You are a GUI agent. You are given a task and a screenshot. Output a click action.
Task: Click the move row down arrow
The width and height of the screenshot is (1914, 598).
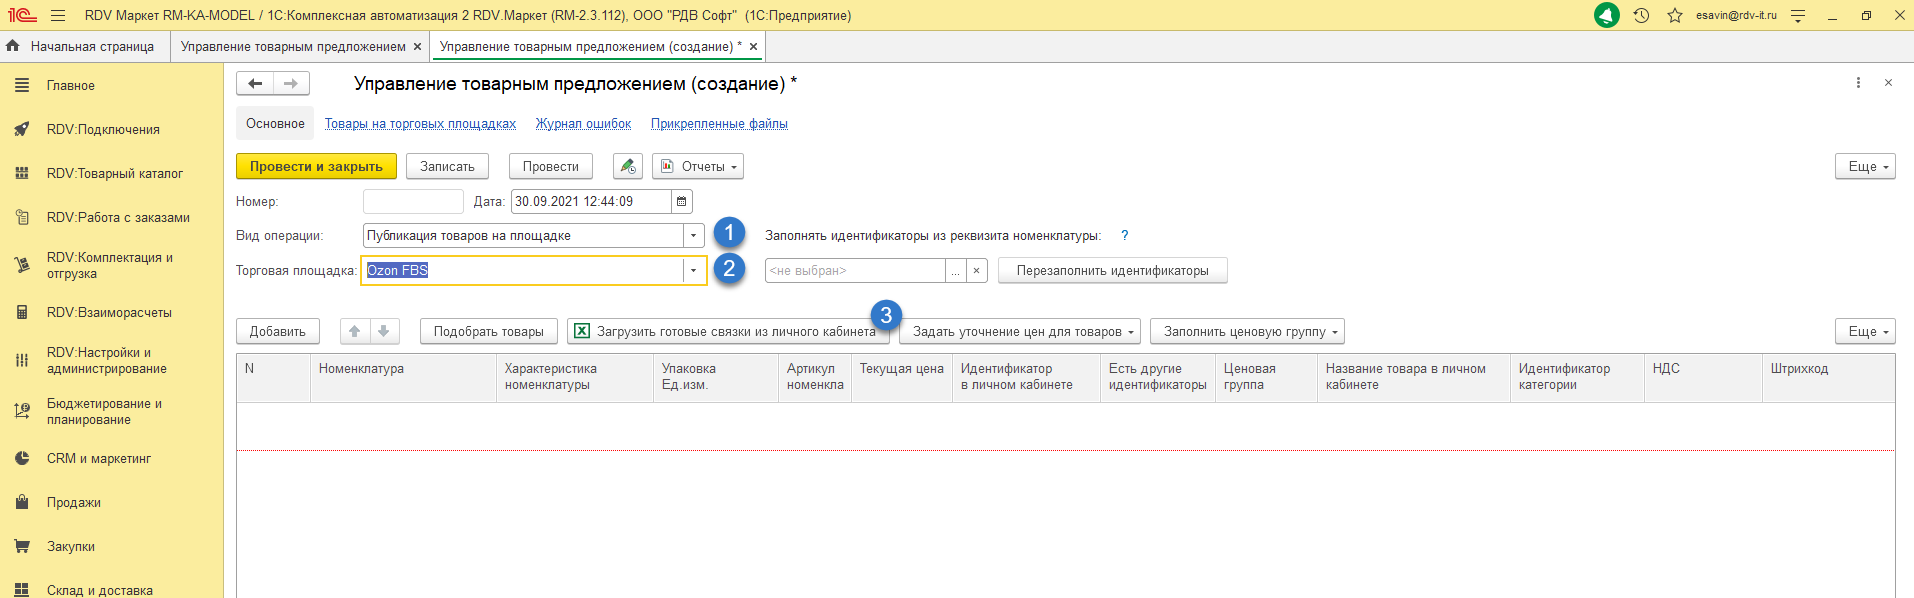pos(384,331)
